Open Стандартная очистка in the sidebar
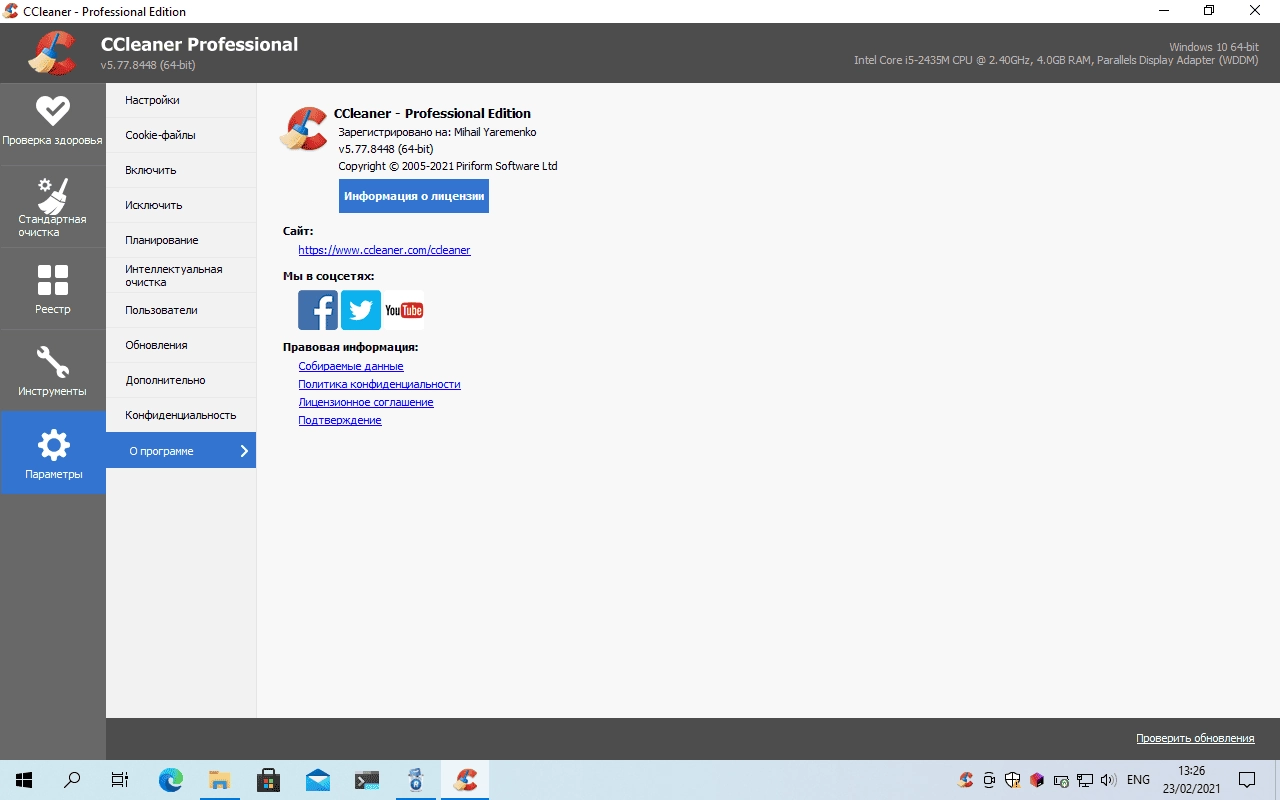 point(52,207)
